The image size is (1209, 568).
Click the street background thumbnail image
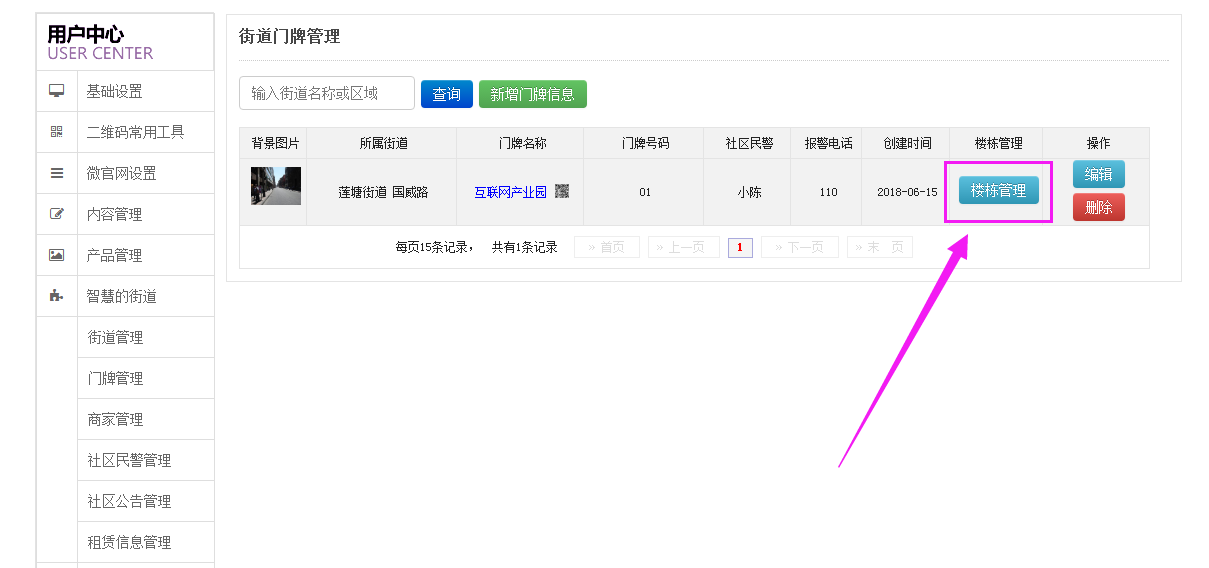(x=276, y=186)
